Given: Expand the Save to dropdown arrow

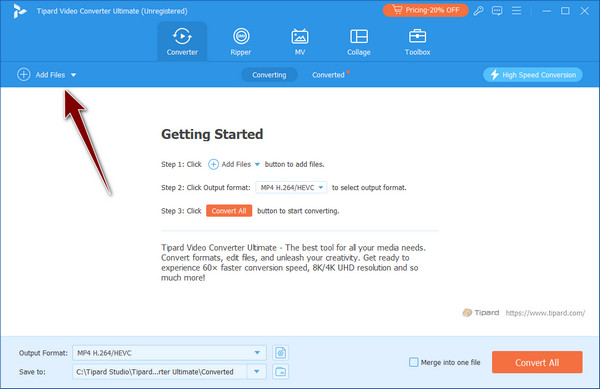Looking at the screenshot, I should (257, 371).
